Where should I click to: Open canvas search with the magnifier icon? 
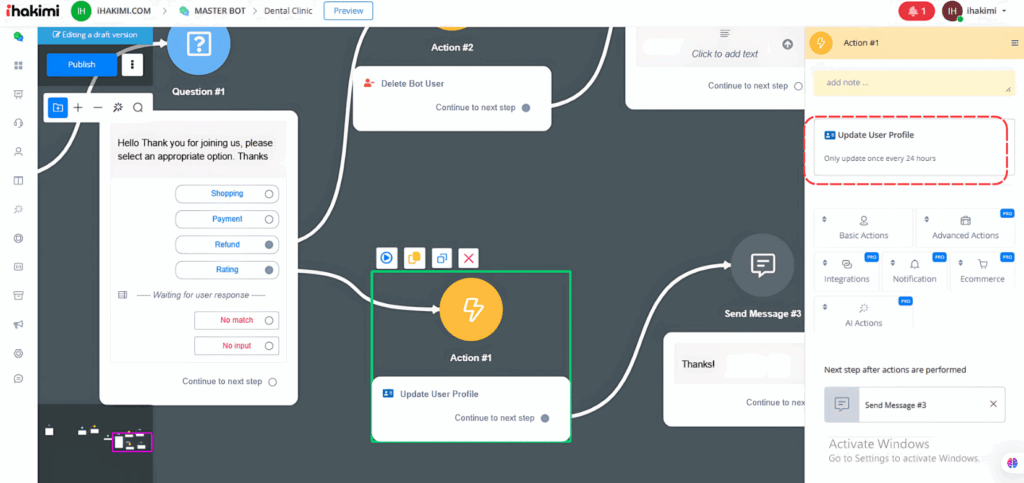[x=138, y=107]
